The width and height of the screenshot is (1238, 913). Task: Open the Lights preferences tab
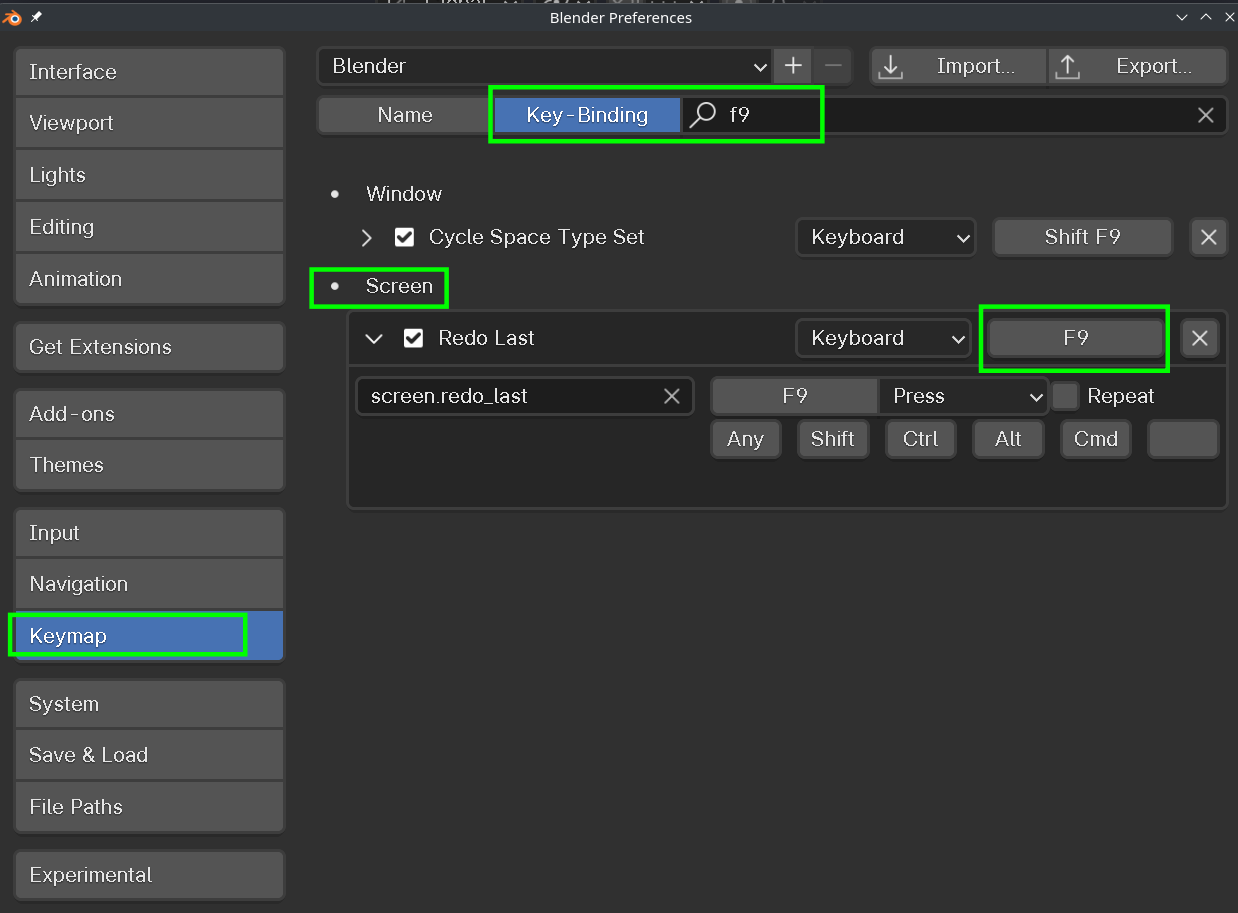click(149, 175)
